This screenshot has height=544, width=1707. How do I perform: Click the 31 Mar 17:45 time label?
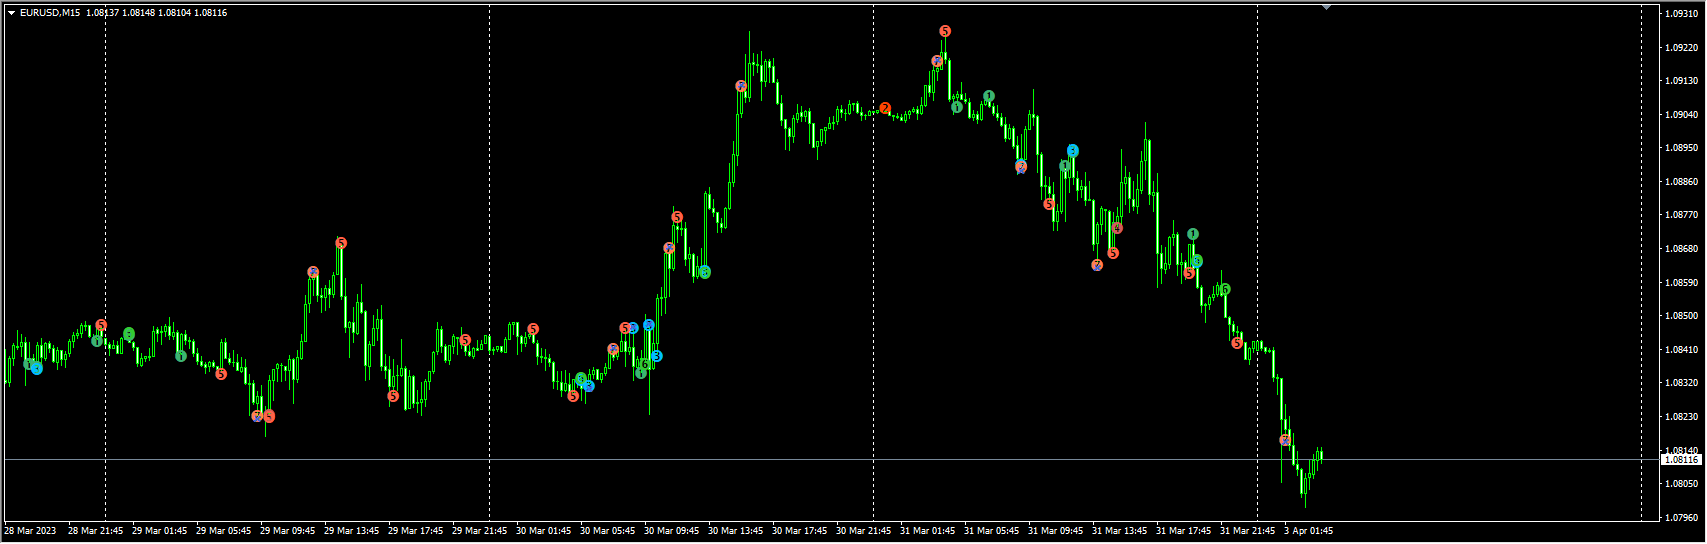coord(1184,531)
